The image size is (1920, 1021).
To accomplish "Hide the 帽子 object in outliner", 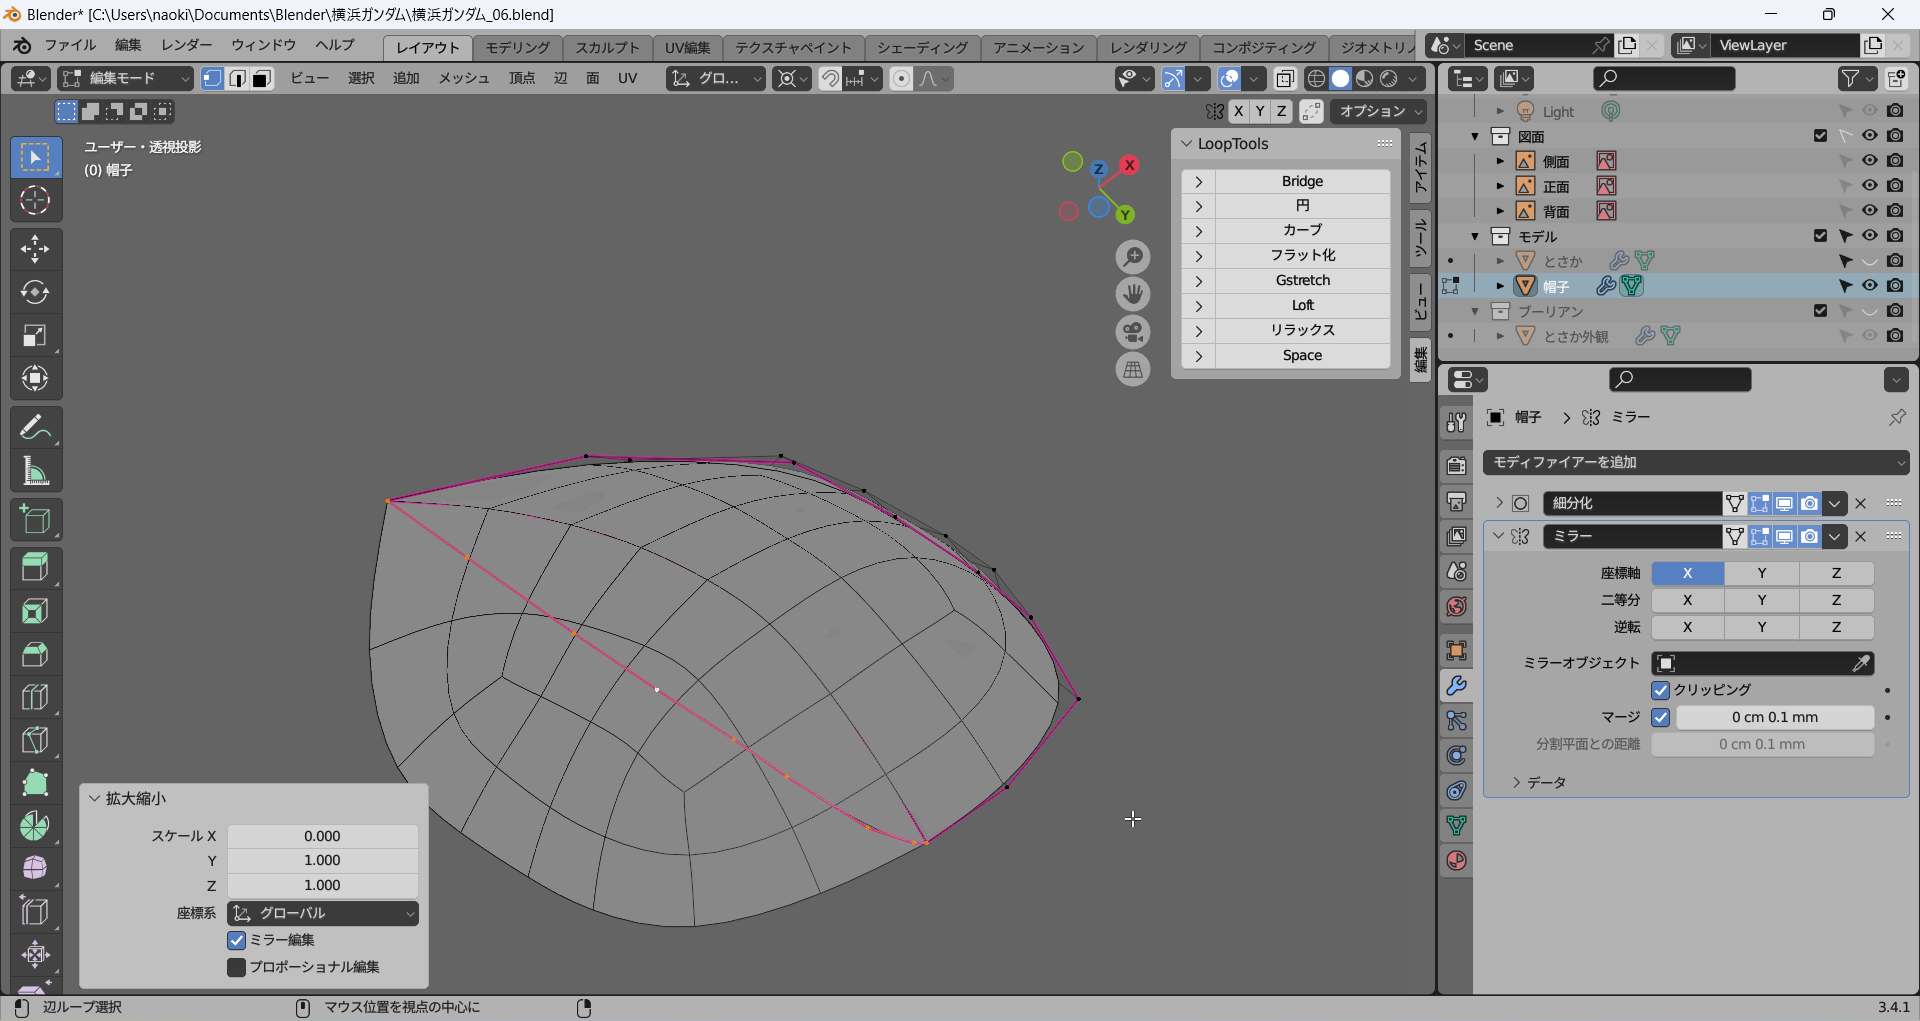I will point(1869,286).
